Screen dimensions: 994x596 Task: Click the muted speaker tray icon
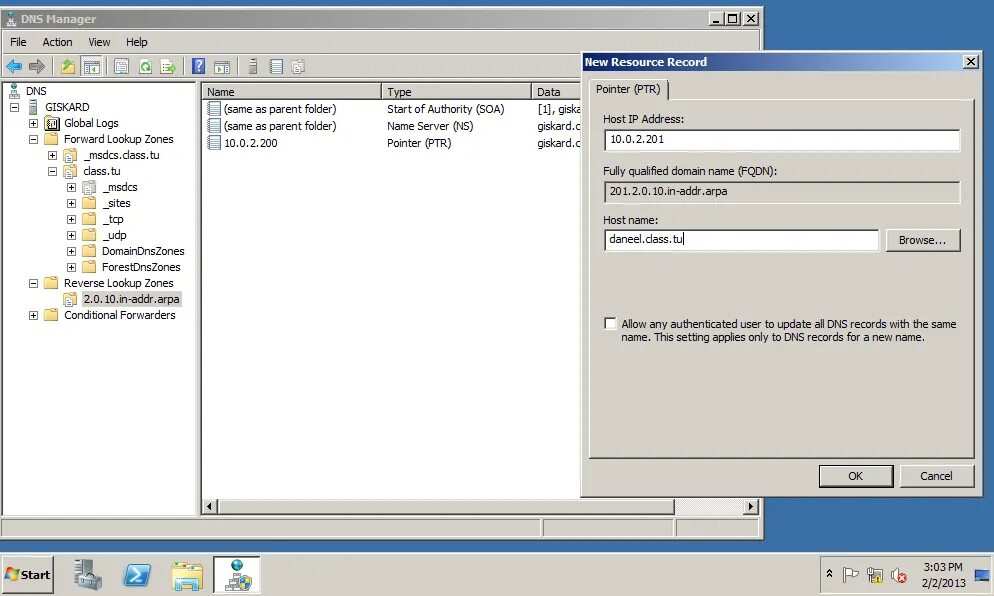click(898, 574)
